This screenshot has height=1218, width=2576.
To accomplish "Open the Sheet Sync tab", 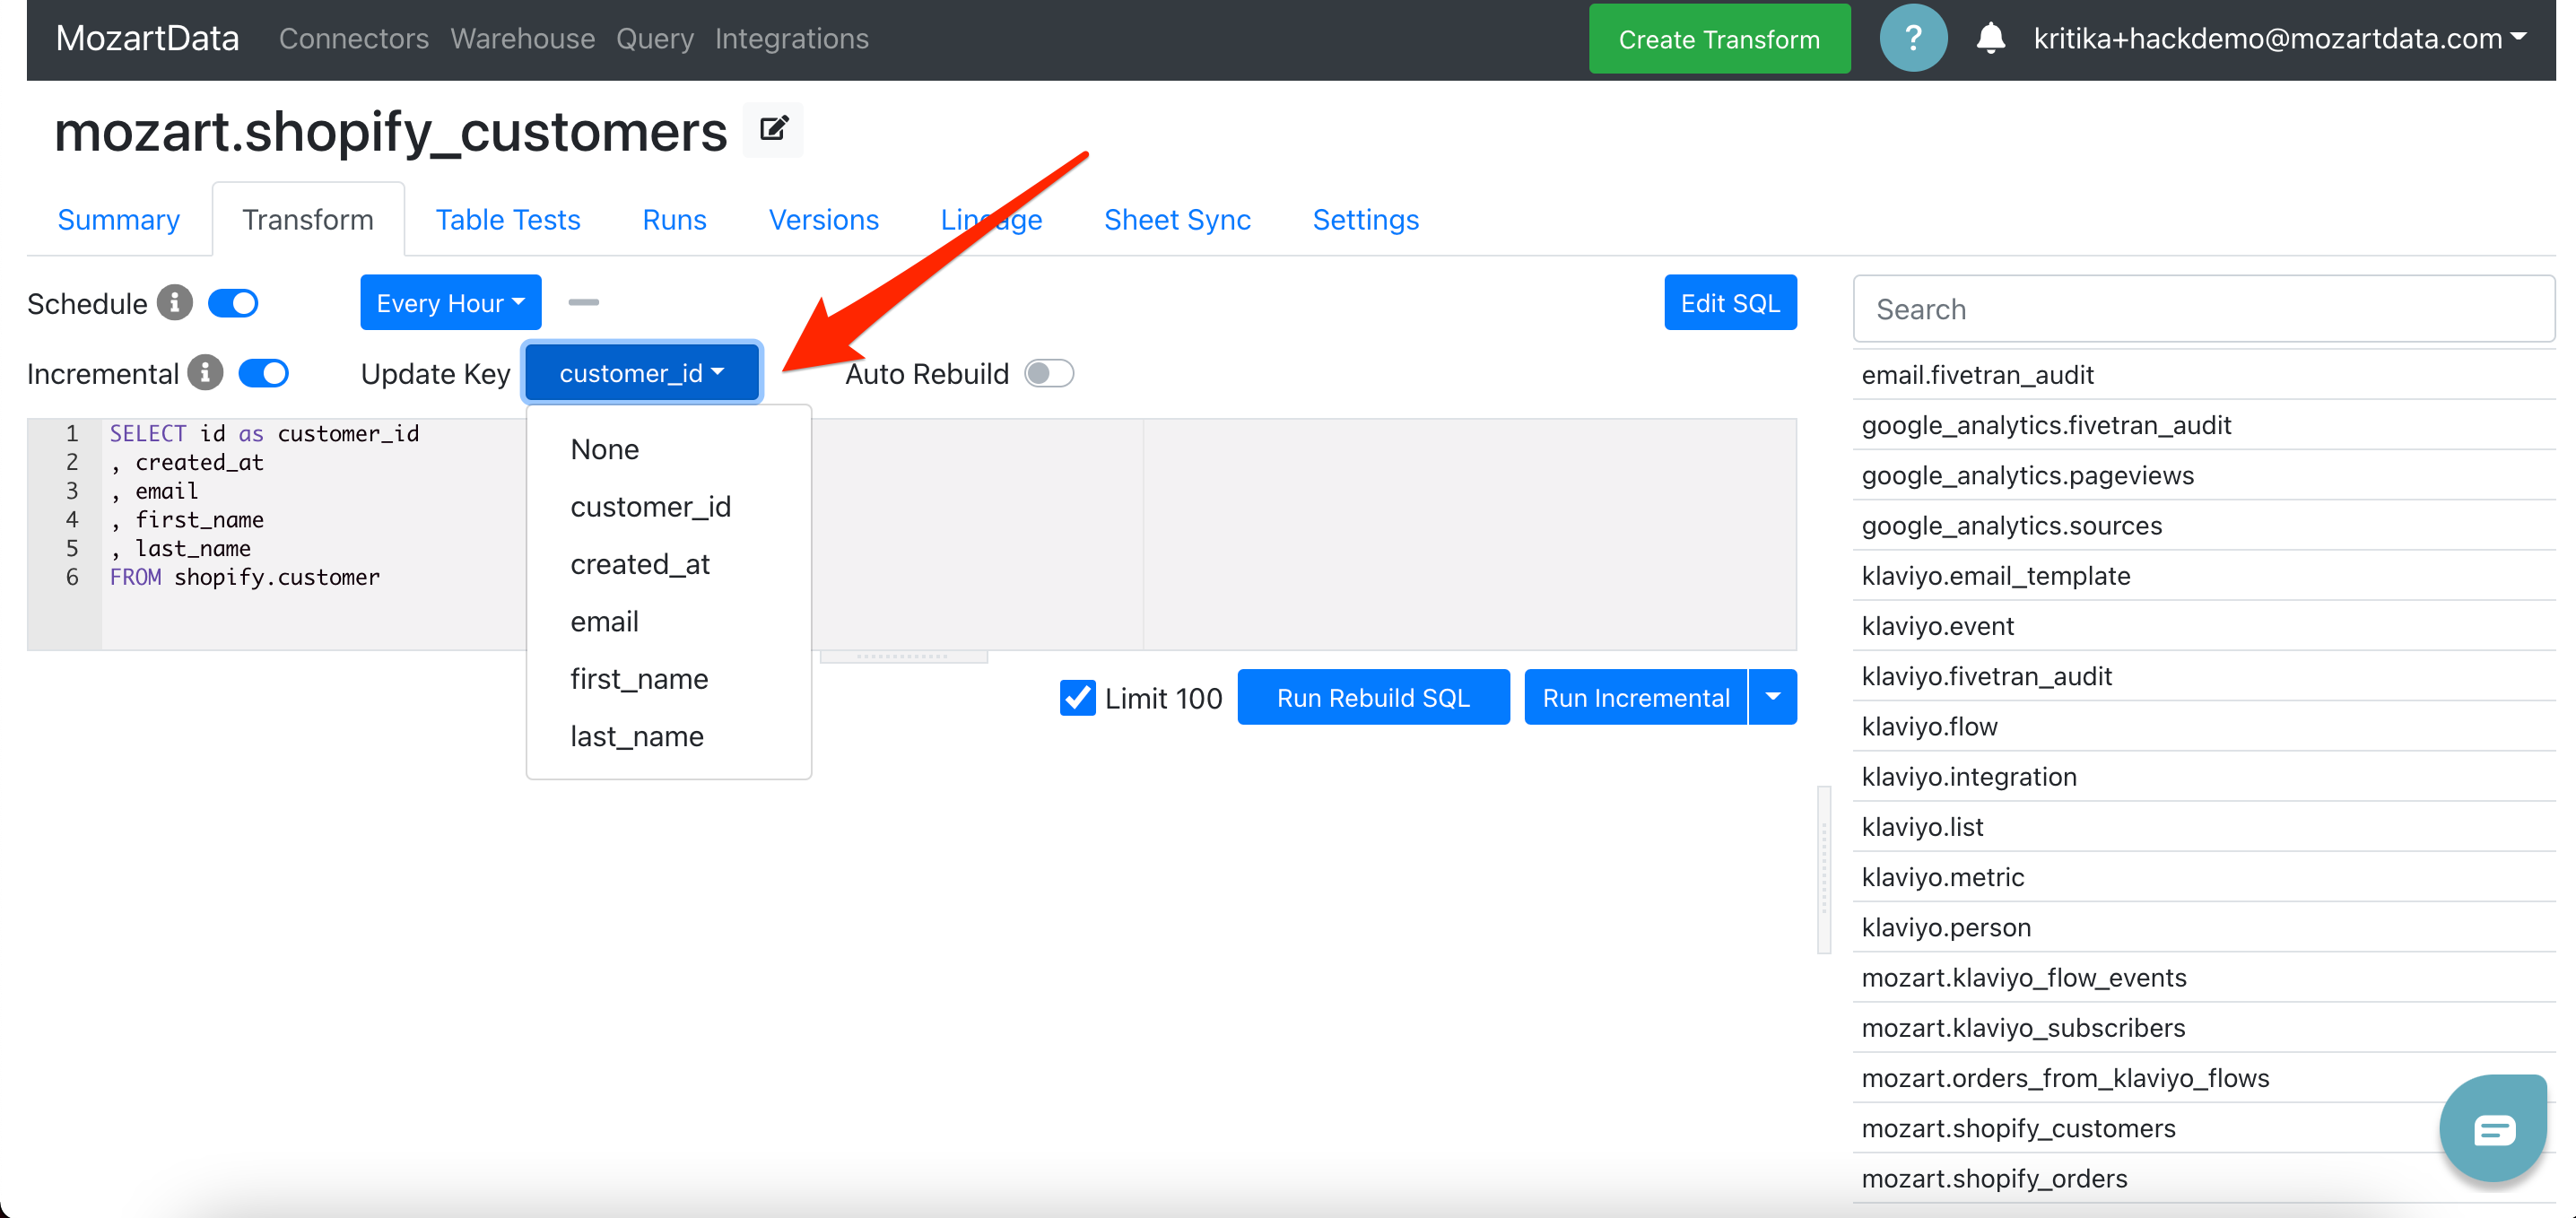I will [1177, 220].
